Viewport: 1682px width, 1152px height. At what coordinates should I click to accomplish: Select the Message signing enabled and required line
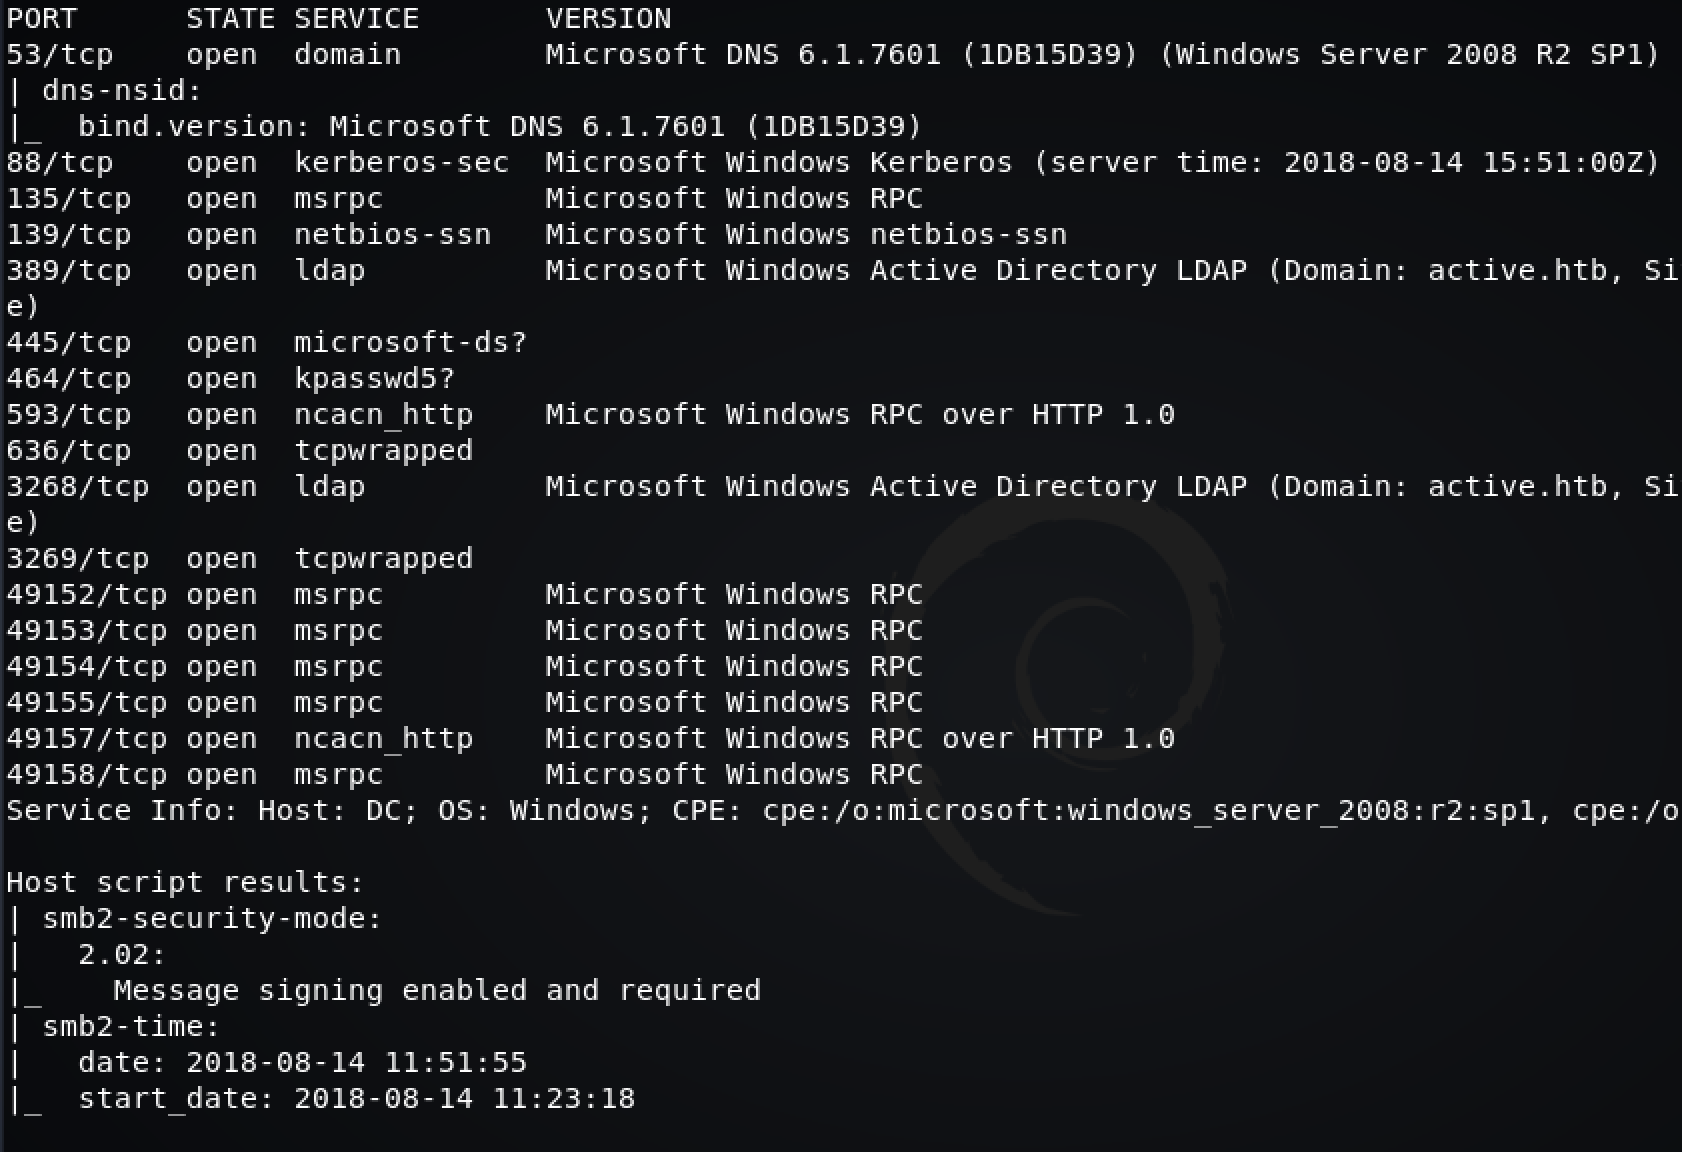click(x=437, y=991)
